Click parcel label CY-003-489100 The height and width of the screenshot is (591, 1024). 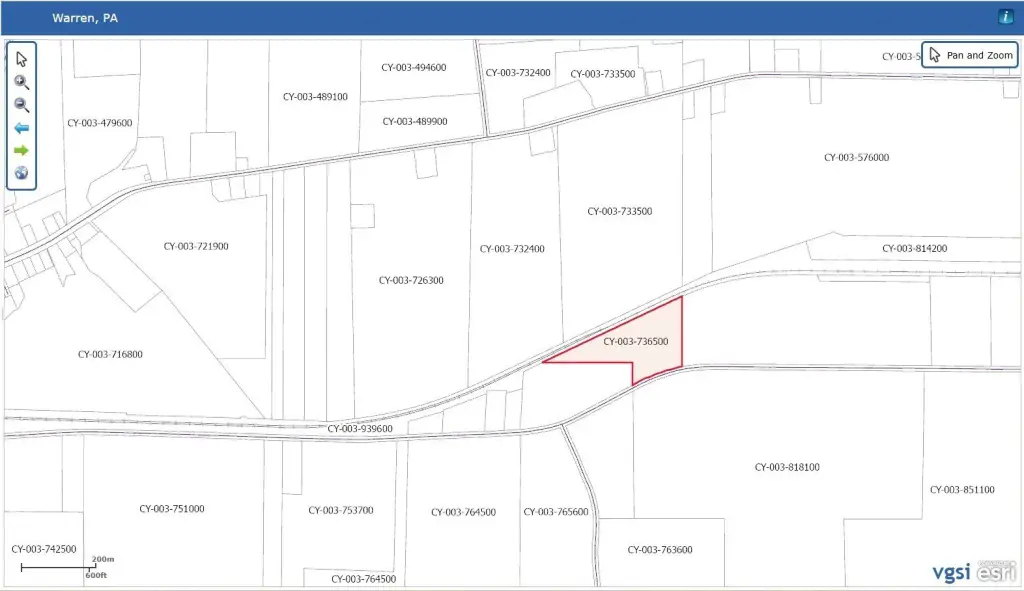pos(315,97)
